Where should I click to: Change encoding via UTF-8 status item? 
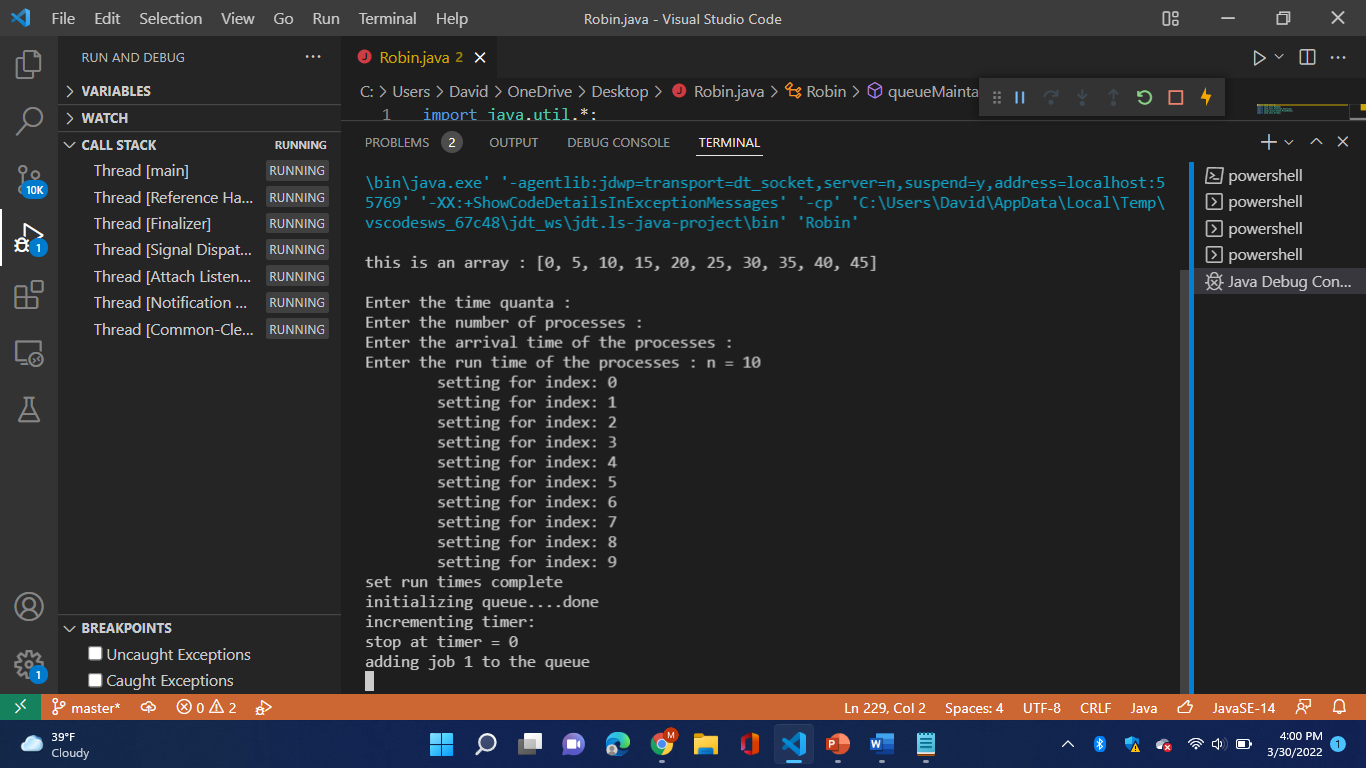pos(1042,707)
